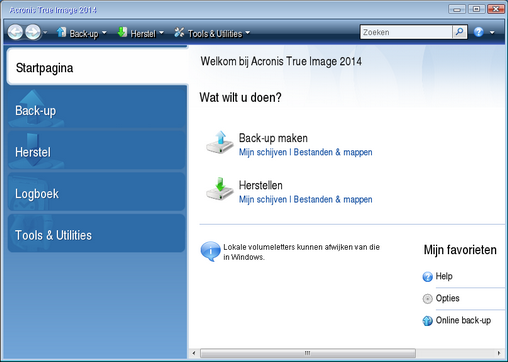Open Help in Mijn favorieten
Image resolution: width=508 pixels, height=362 pixels.
click(x=444, y=276)
